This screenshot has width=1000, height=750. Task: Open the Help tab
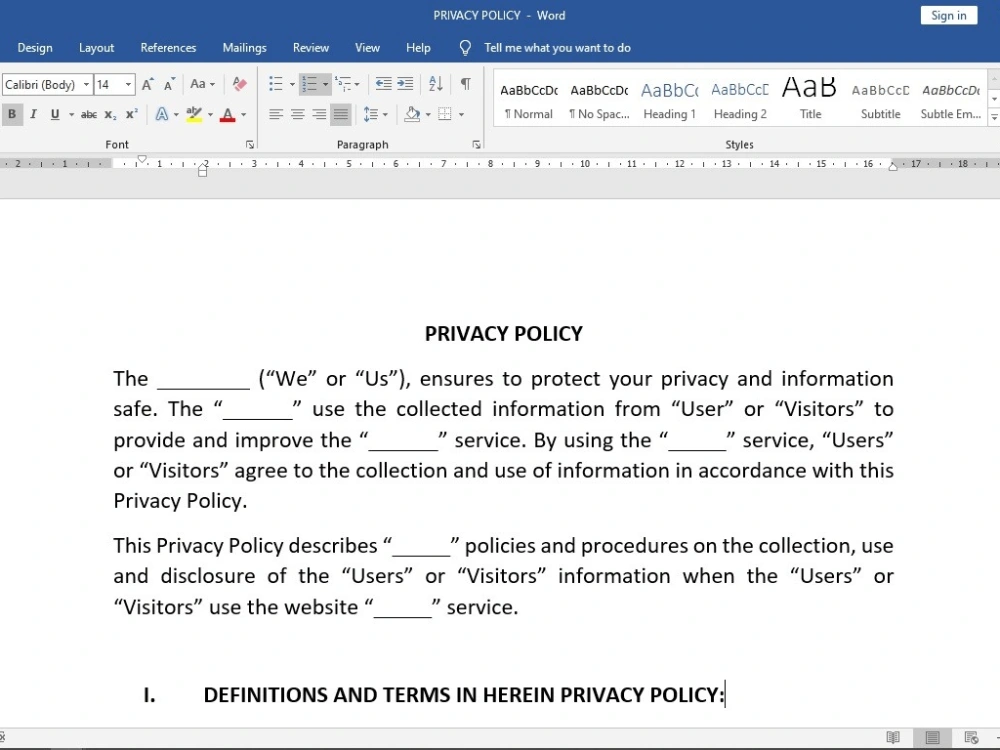[418, 48]
